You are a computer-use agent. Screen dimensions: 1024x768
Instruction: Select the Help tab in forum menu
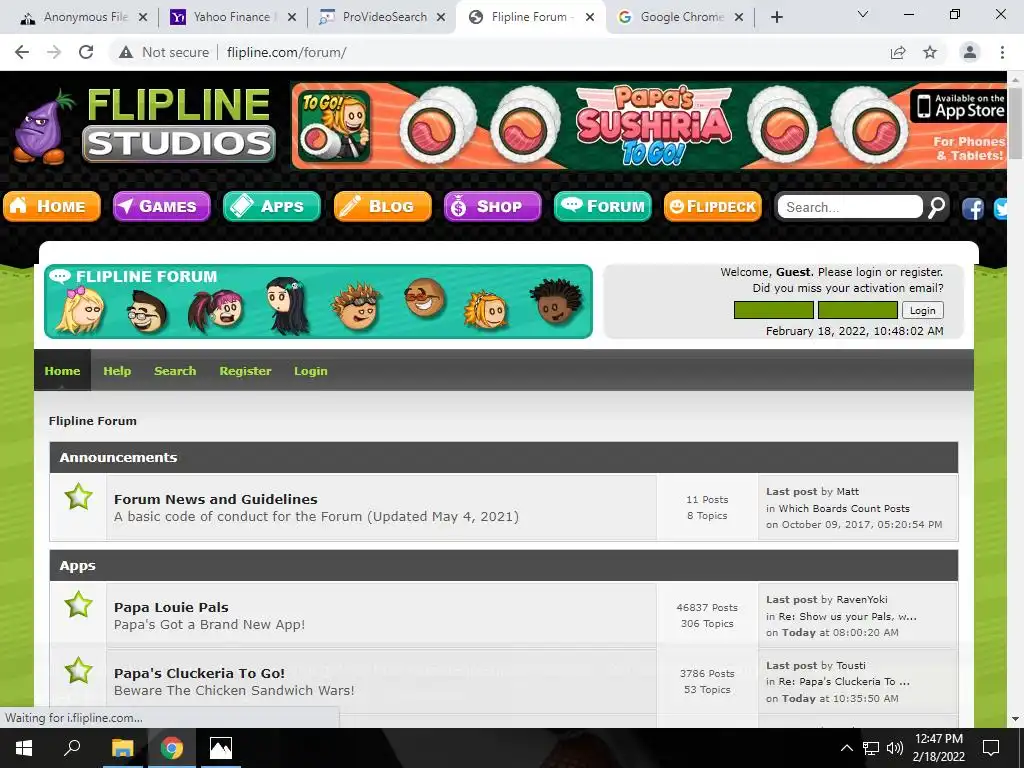click(x=117, y=370)
